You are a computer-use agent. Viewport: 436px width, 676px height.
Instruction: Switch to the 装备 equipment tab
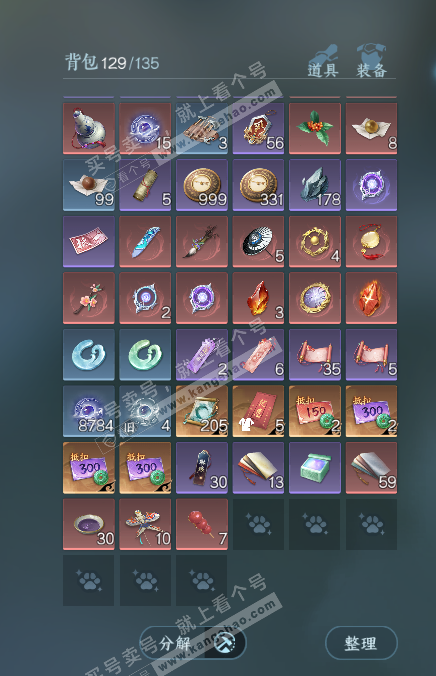(371, 62)
